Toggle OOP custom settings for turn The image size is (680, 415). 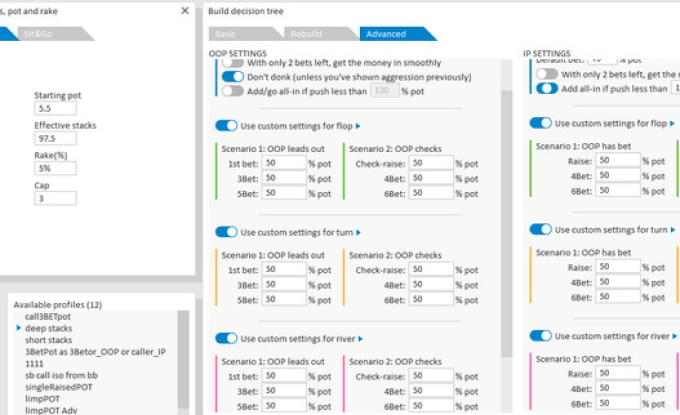(227, 232)
